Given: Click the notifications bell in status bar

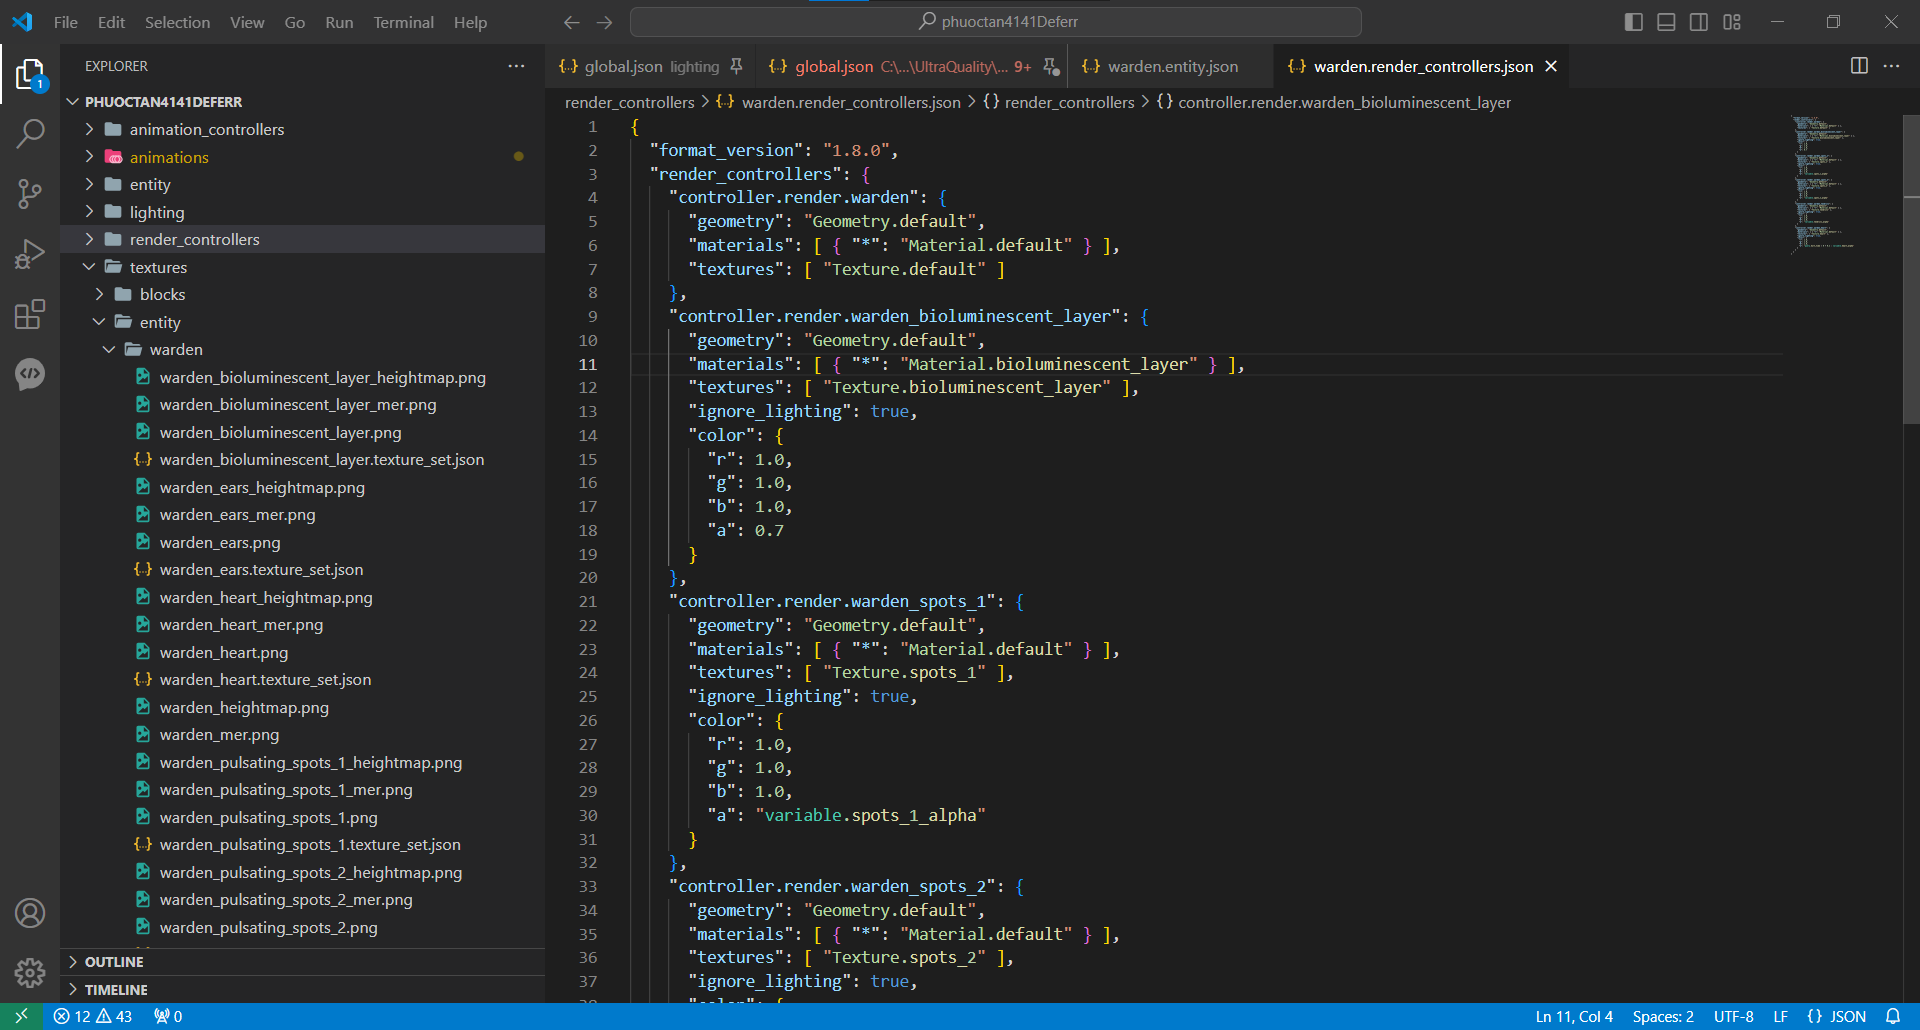Looking at the screenshot, I should point(1893,1016).
